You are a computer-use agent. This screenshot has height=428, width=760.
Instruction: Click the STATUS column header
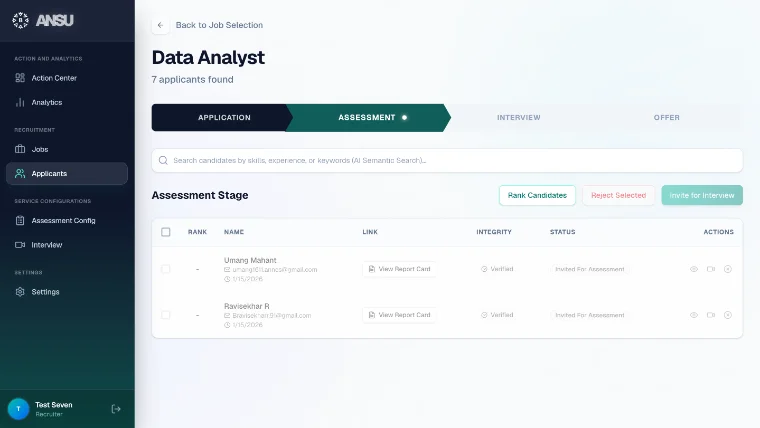562,232
